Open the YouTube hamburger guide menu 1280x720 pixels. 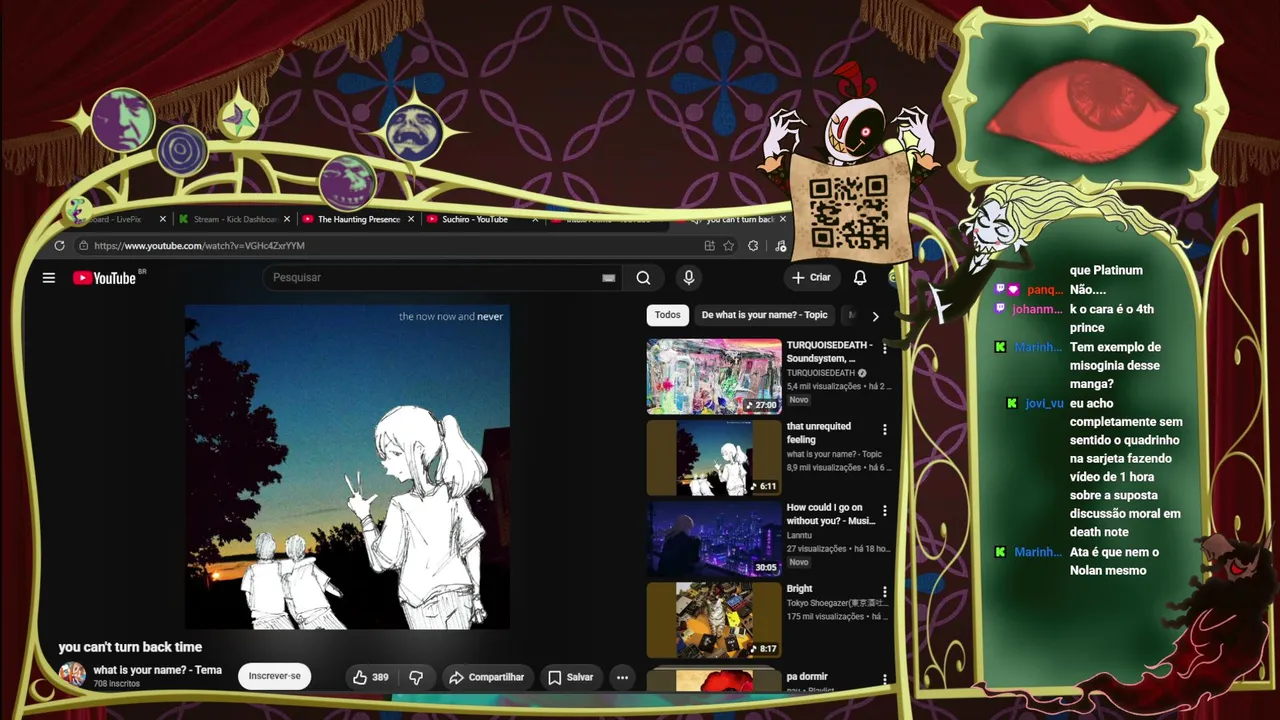pos(49,278)
